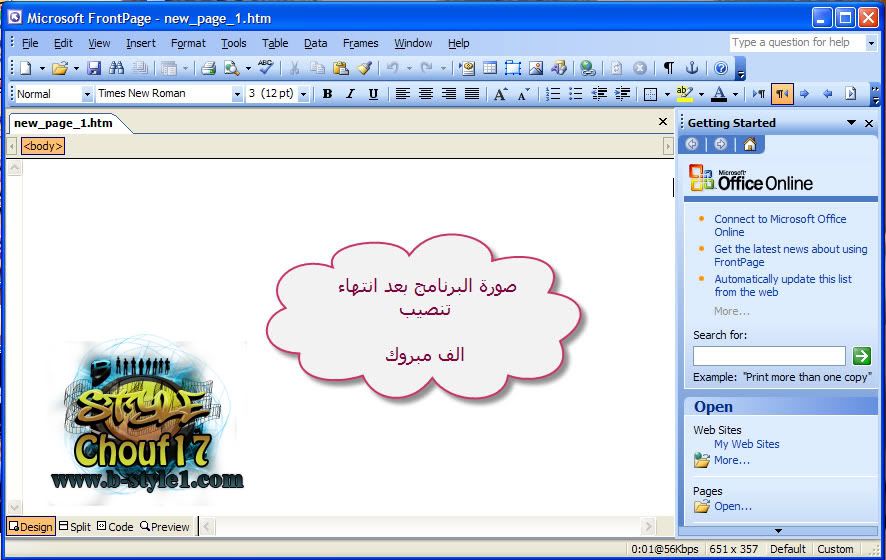Open the Insert menu

[141, 44]
